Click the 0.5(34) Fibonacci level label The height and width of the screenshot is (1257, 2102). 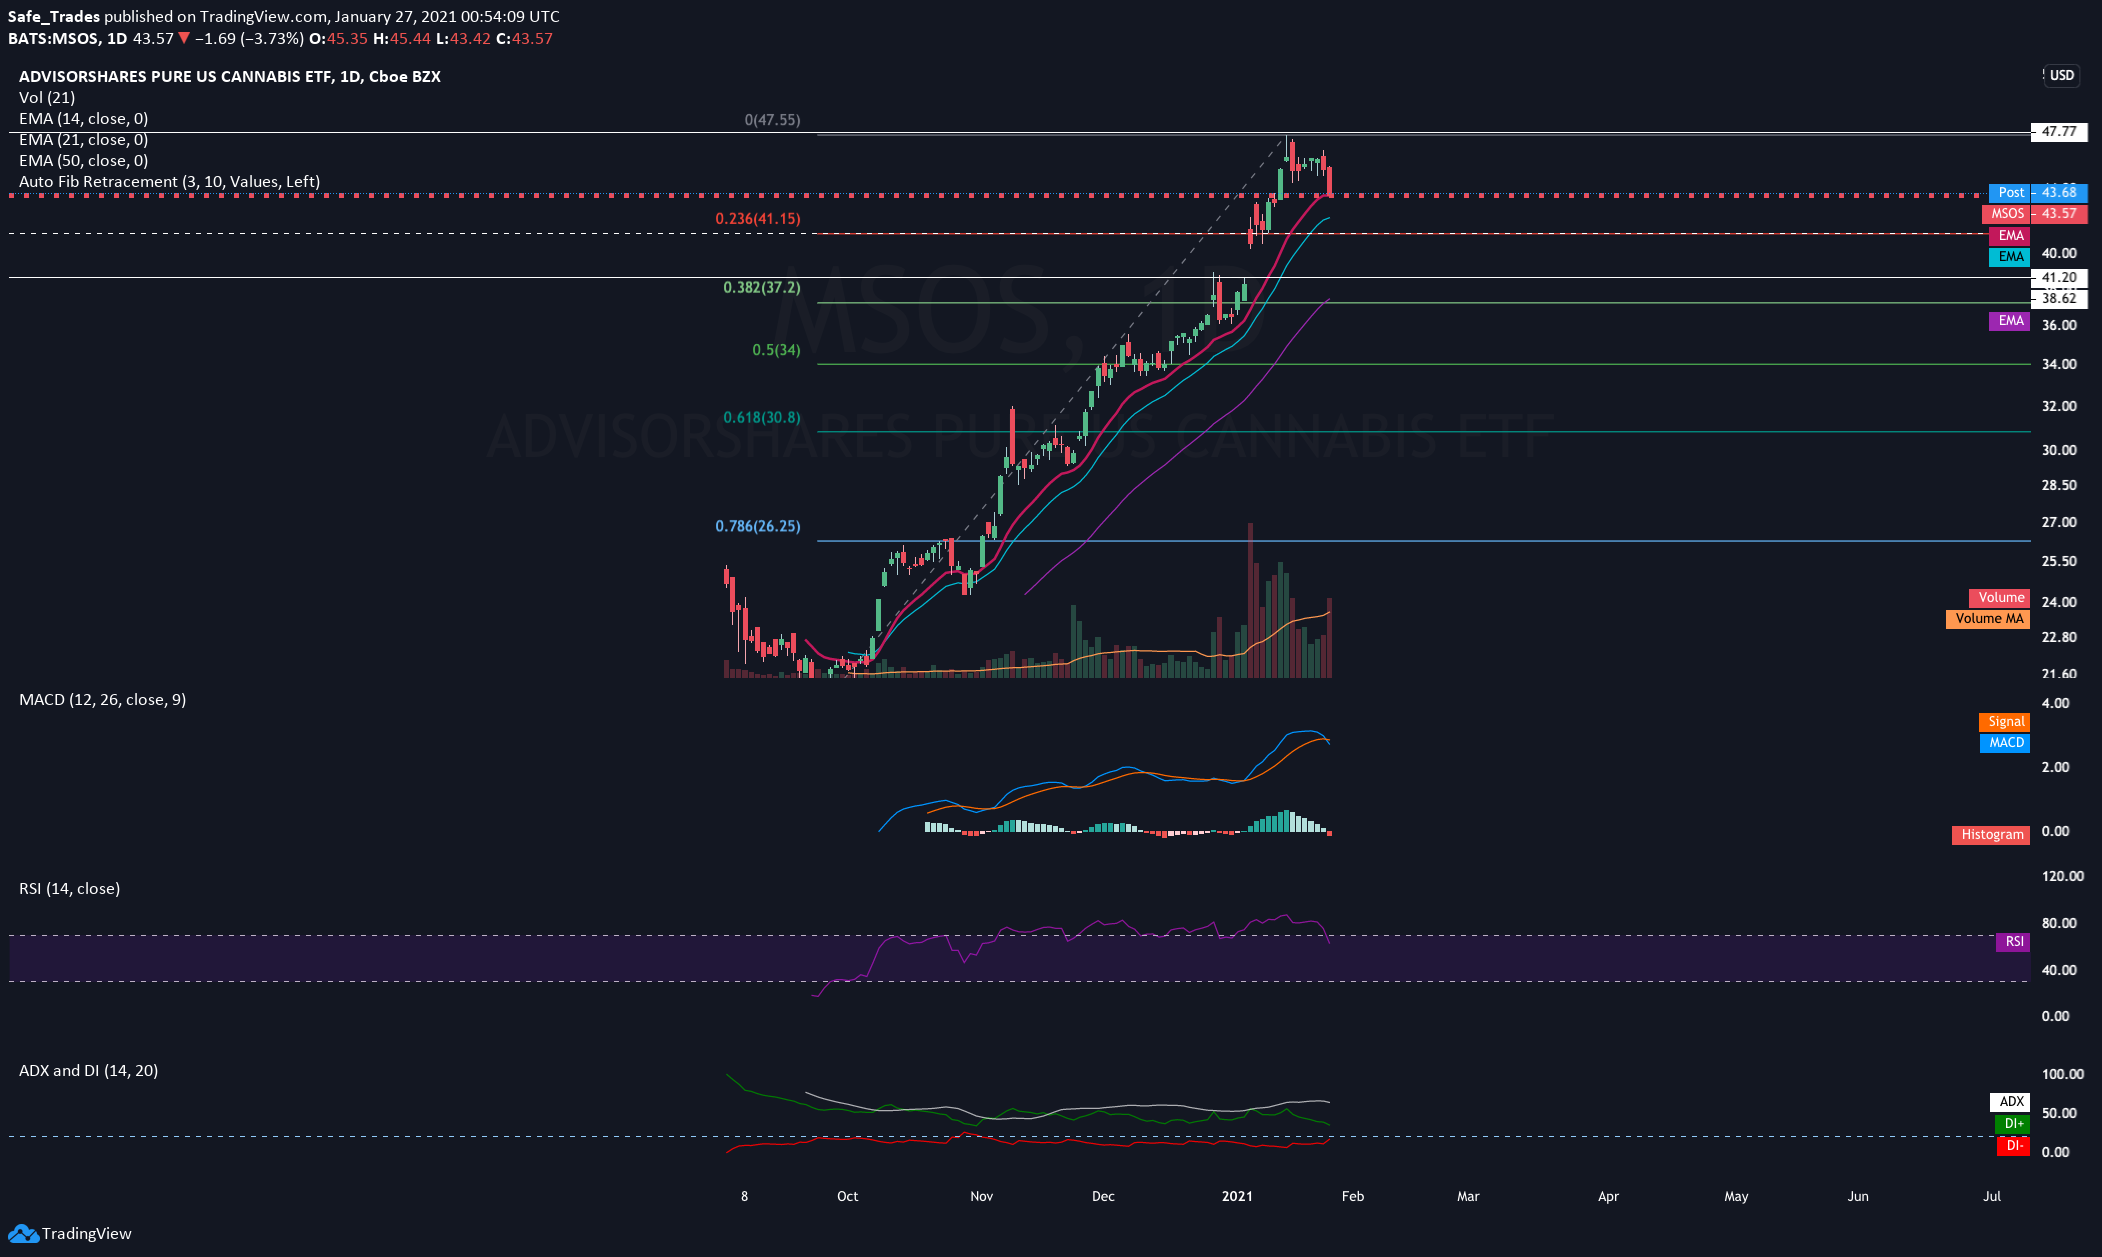pos(777,351)
